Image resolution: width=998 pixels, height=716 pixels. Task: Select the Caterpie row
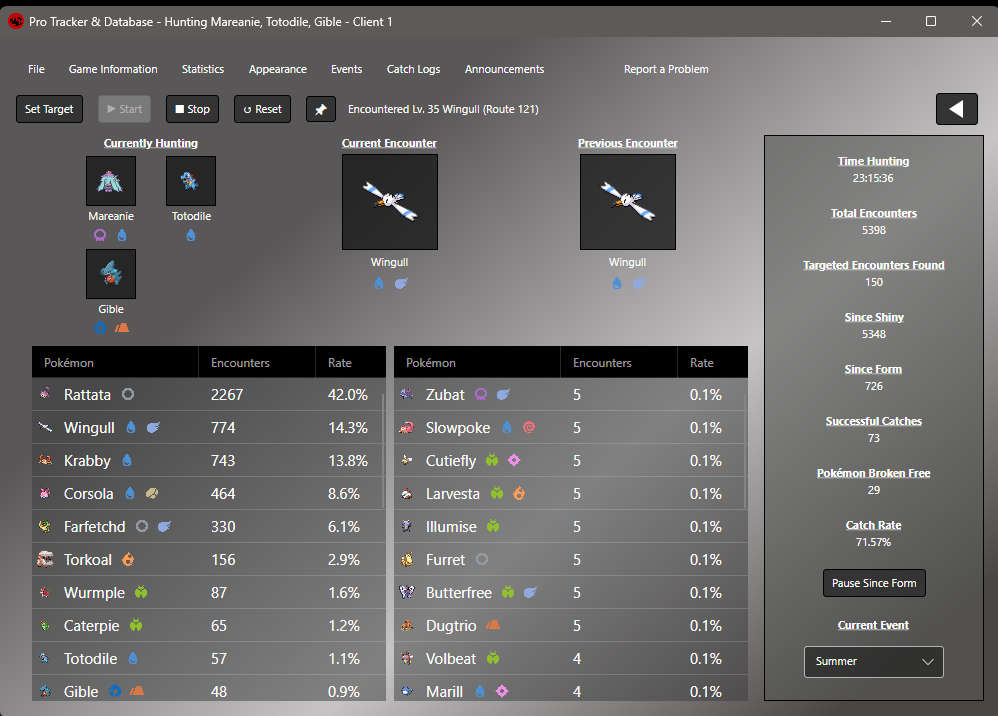(x=209, y=626)
